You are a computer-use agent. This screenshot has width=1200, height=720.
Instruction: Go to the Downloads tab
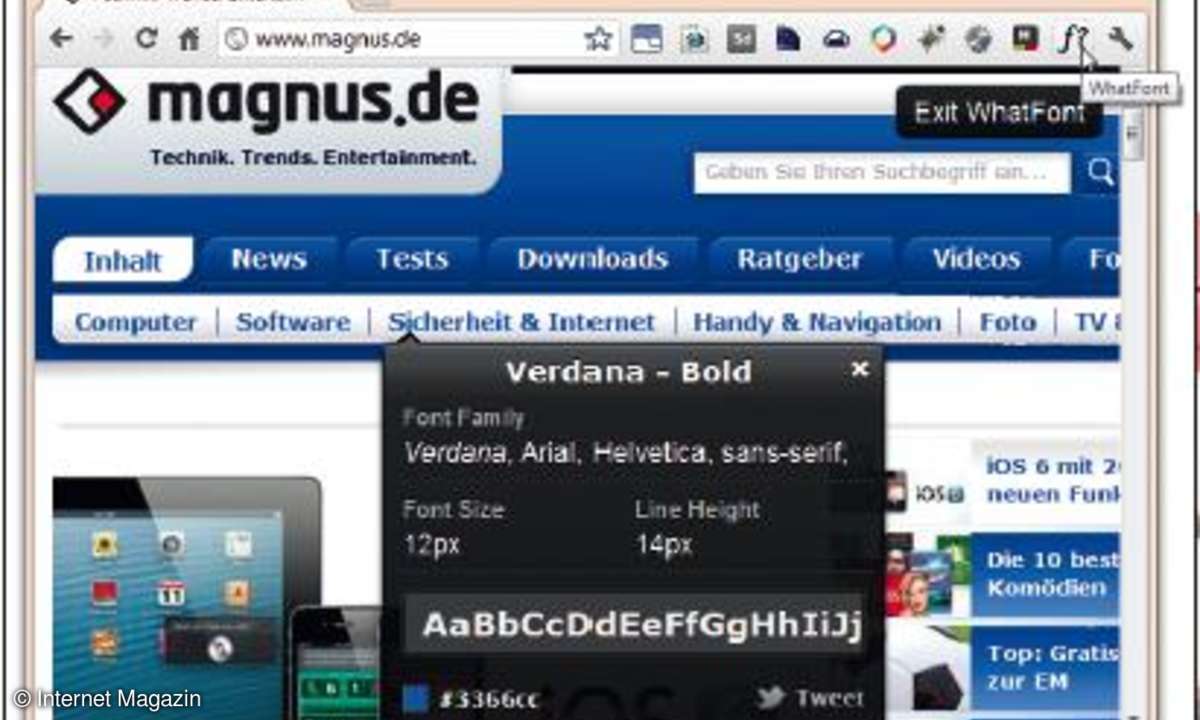click(x=592, y=259)
